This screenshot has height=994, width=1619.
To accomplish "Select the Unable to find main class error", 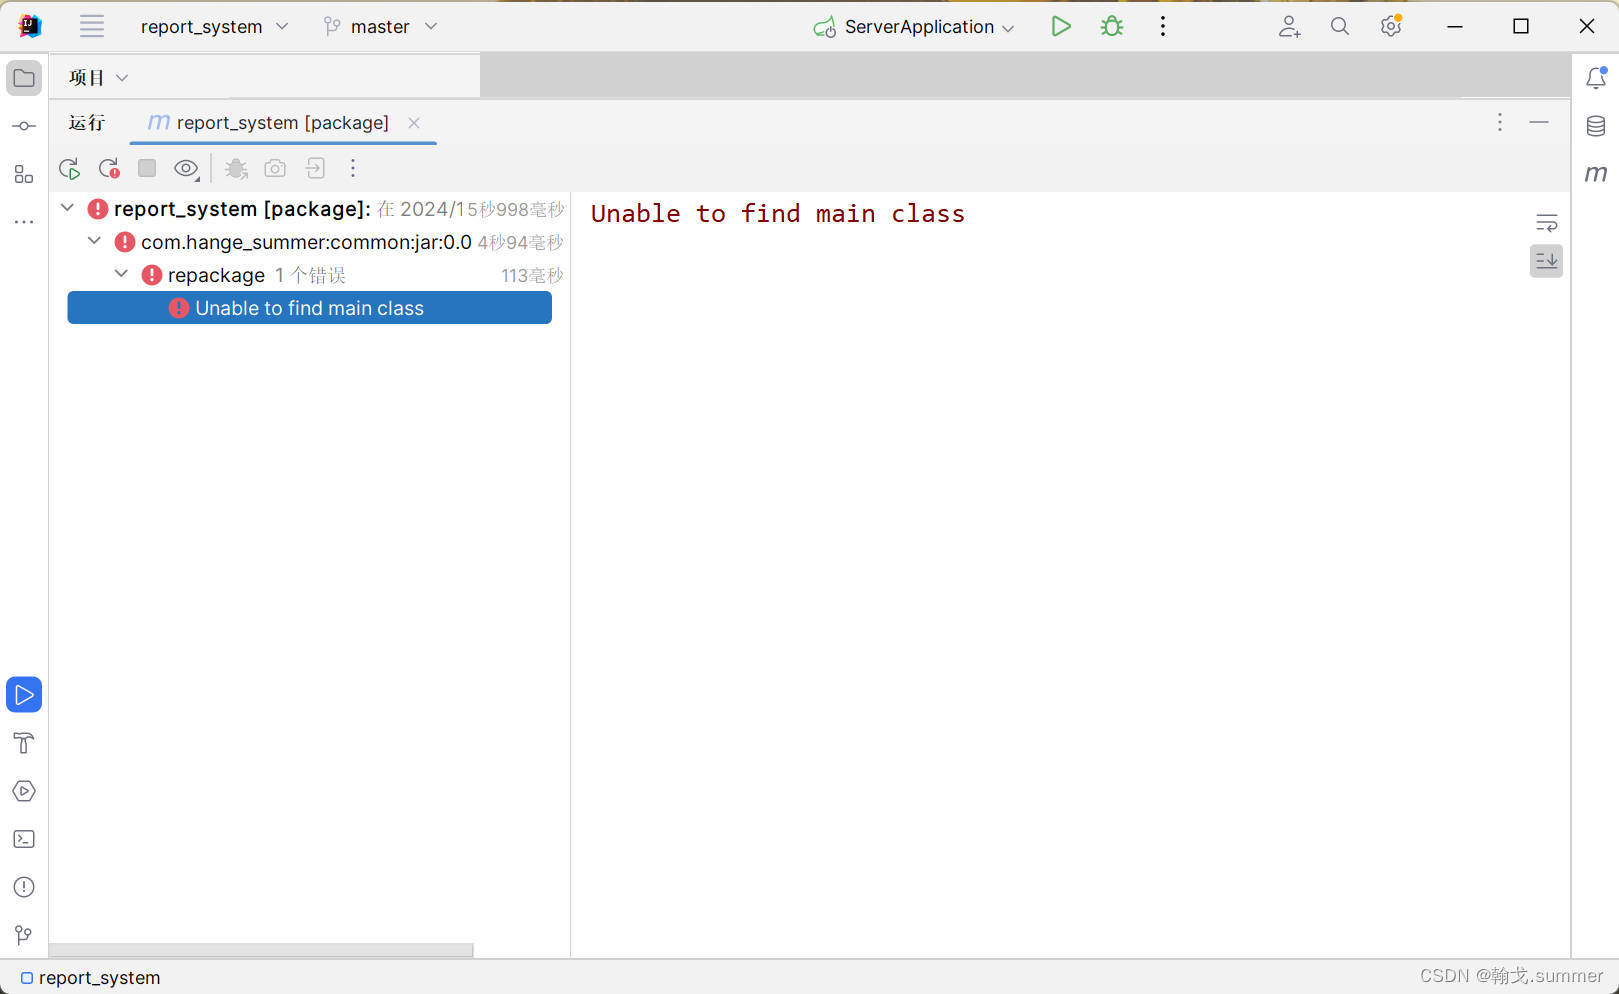I will [310, 308].
